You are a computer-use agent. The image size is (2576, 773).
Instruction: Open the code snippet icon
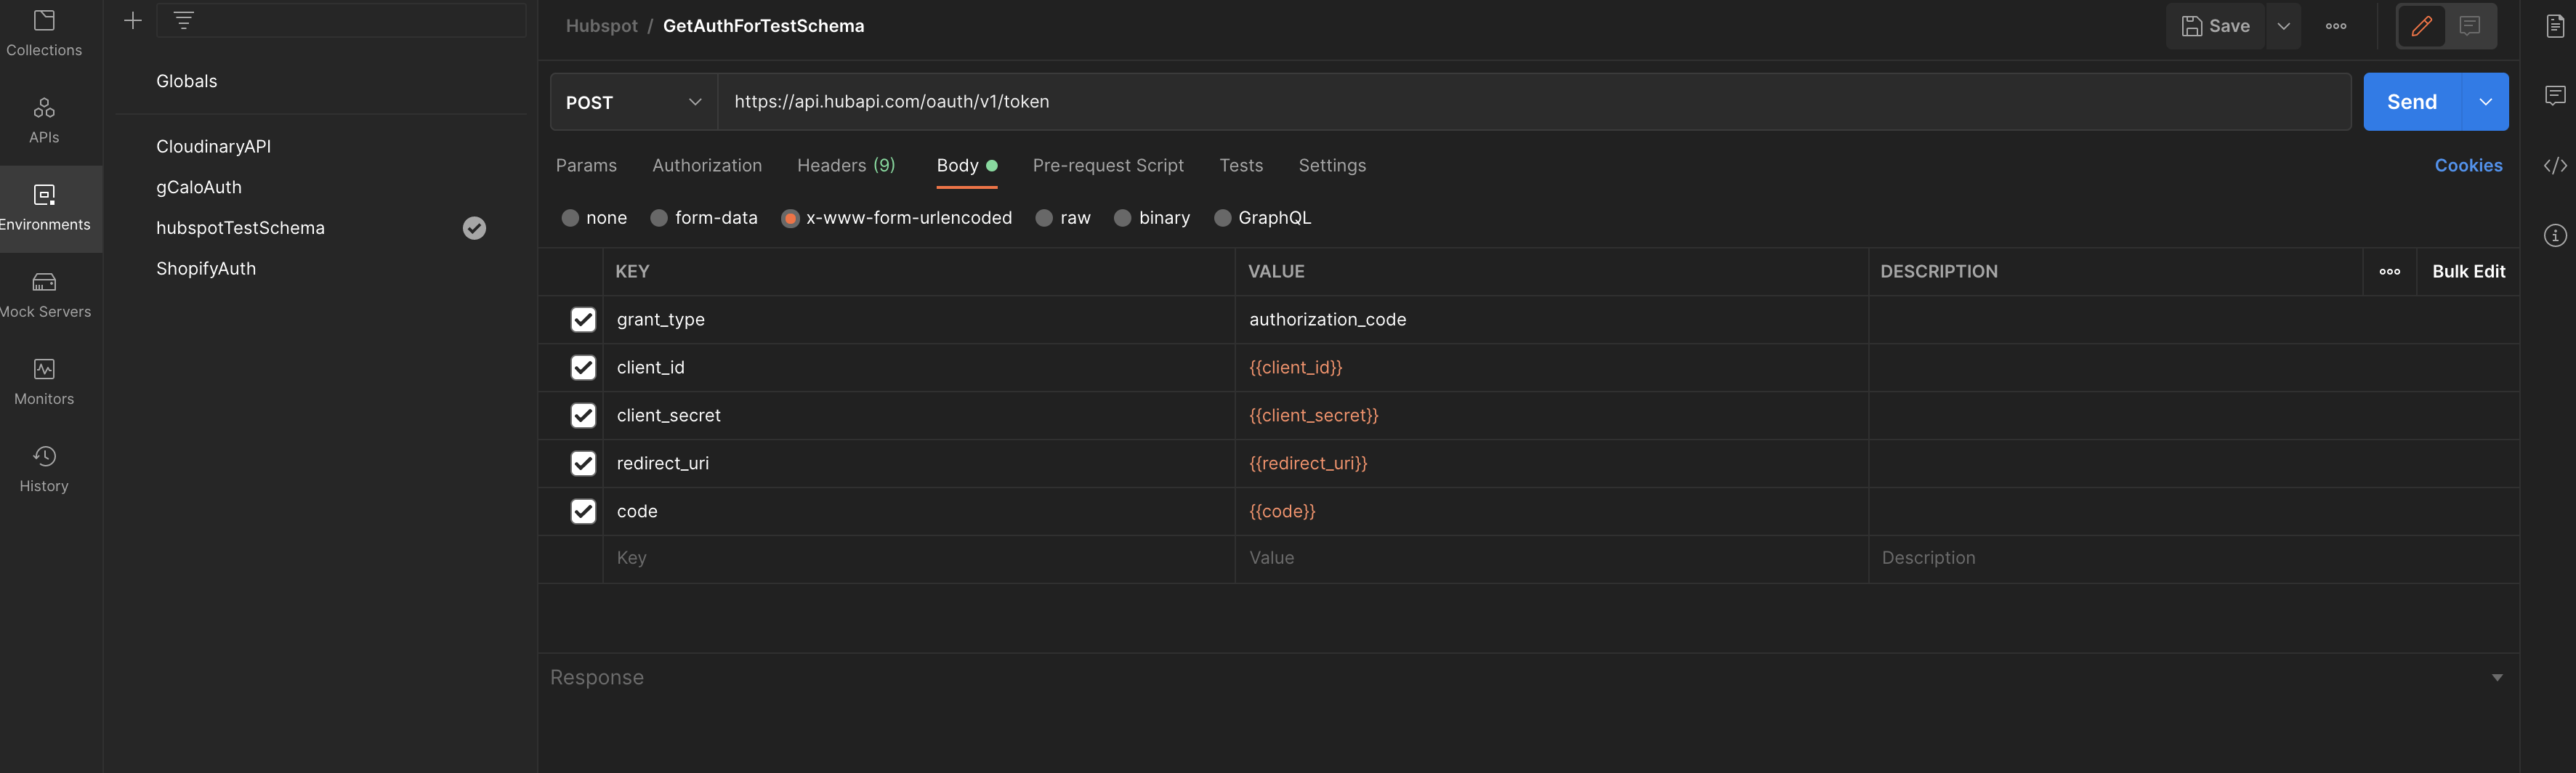point(2554,165)
